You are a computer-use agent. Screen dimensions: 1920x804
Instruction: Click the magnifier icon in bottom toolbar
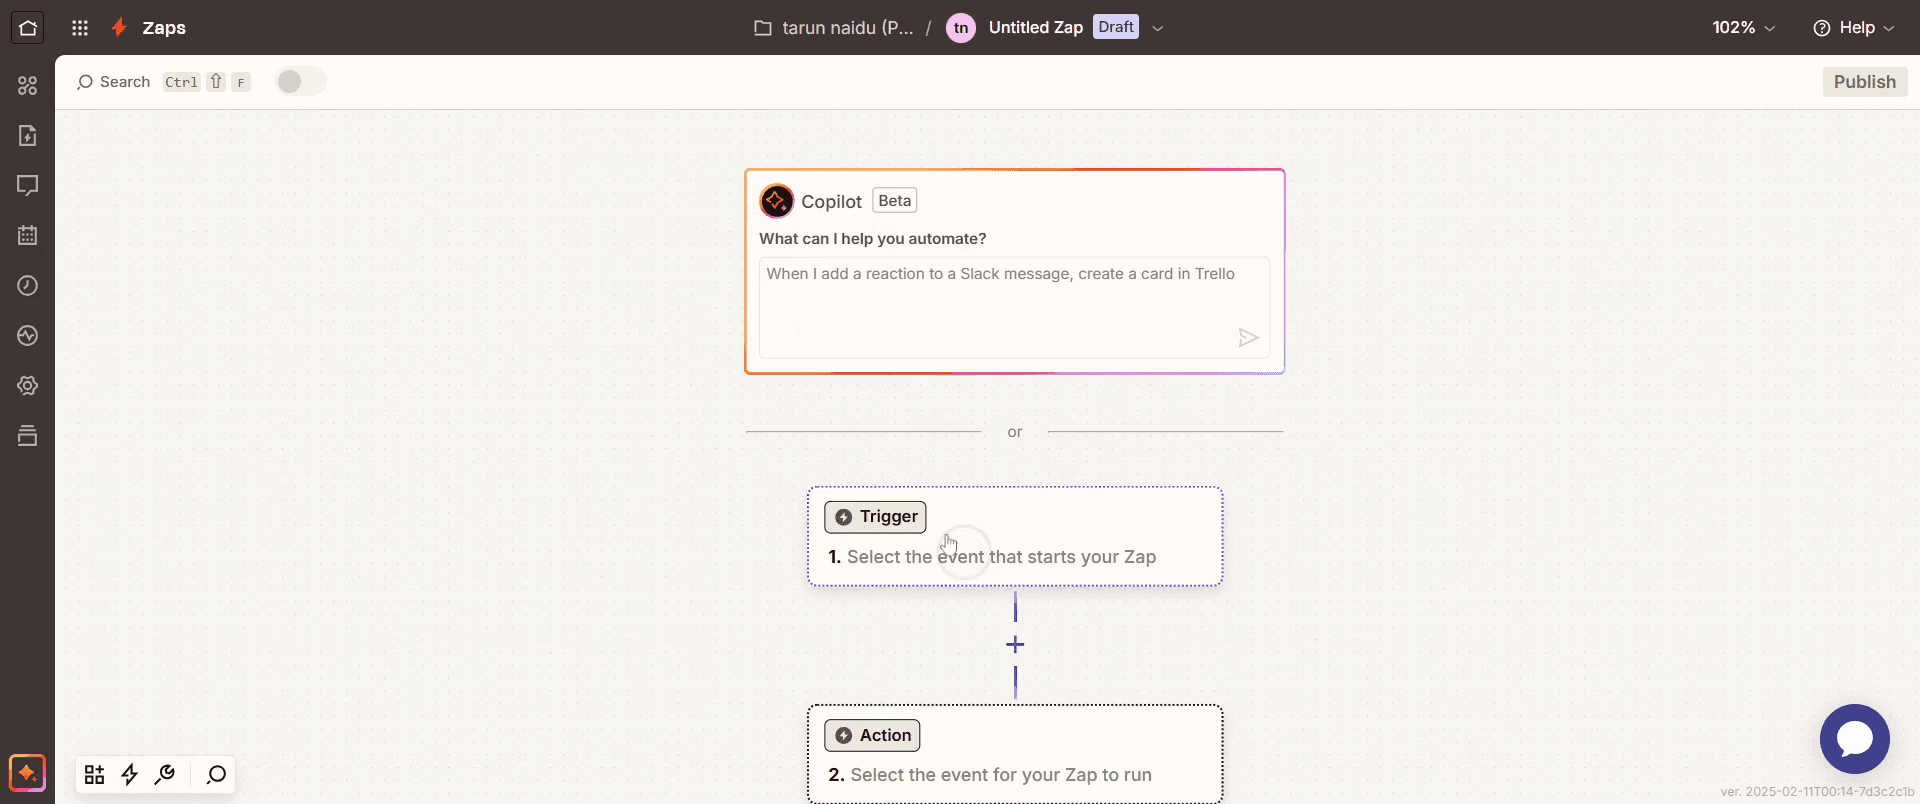(x=216, y=775)
